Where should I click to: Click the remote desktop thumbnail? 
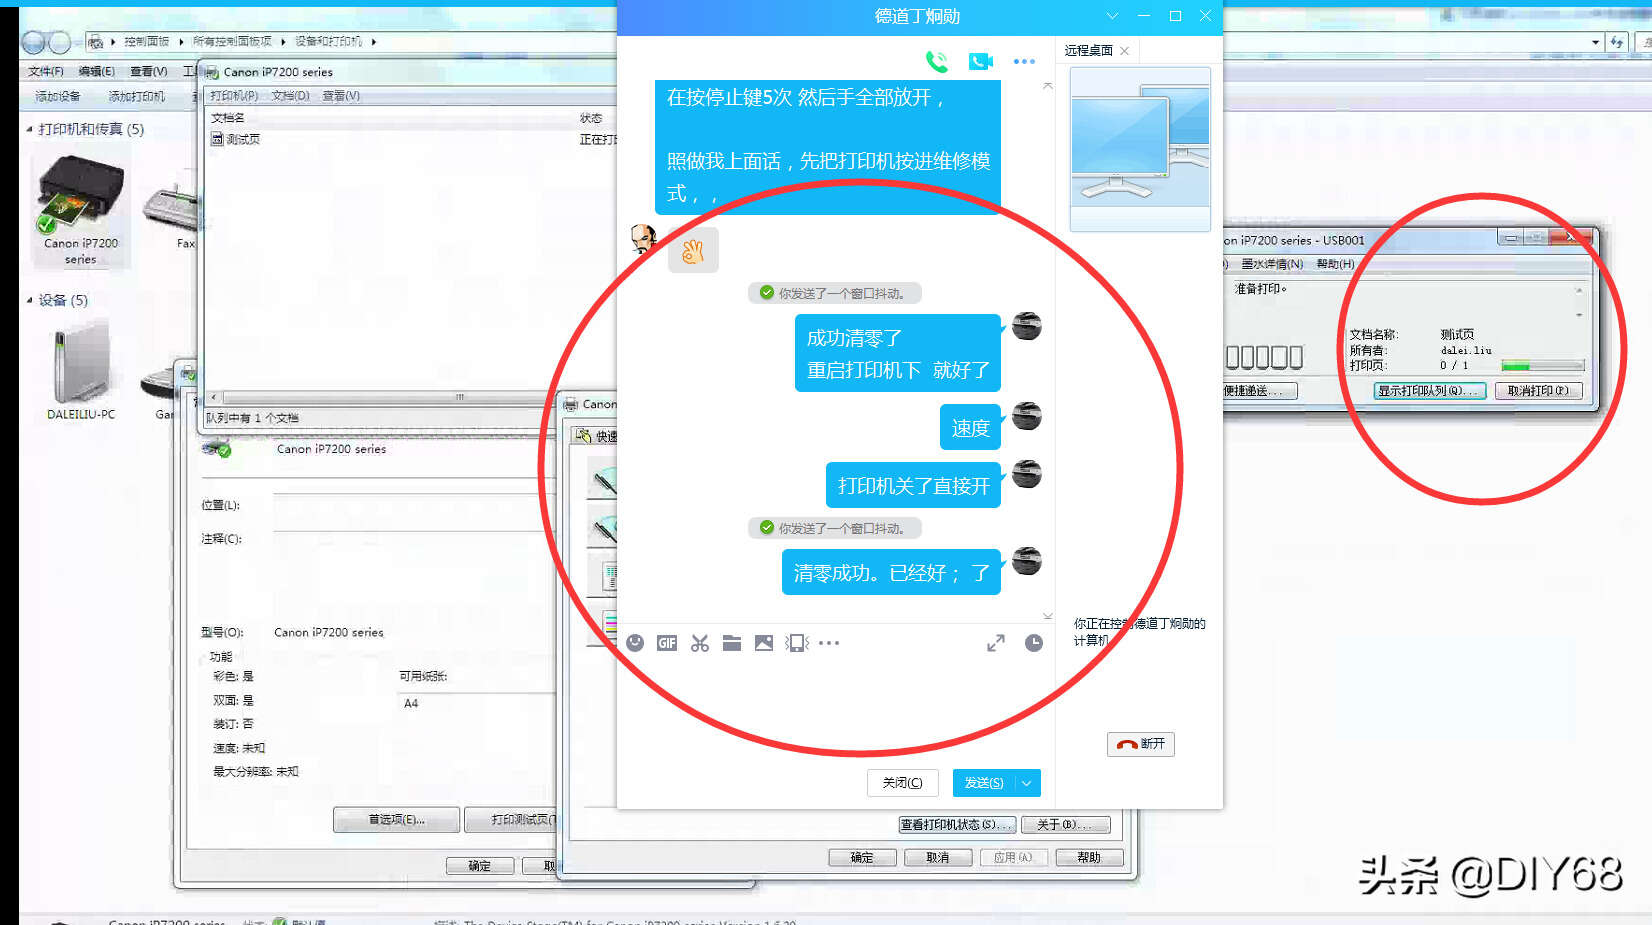[x=1140, y=149]
